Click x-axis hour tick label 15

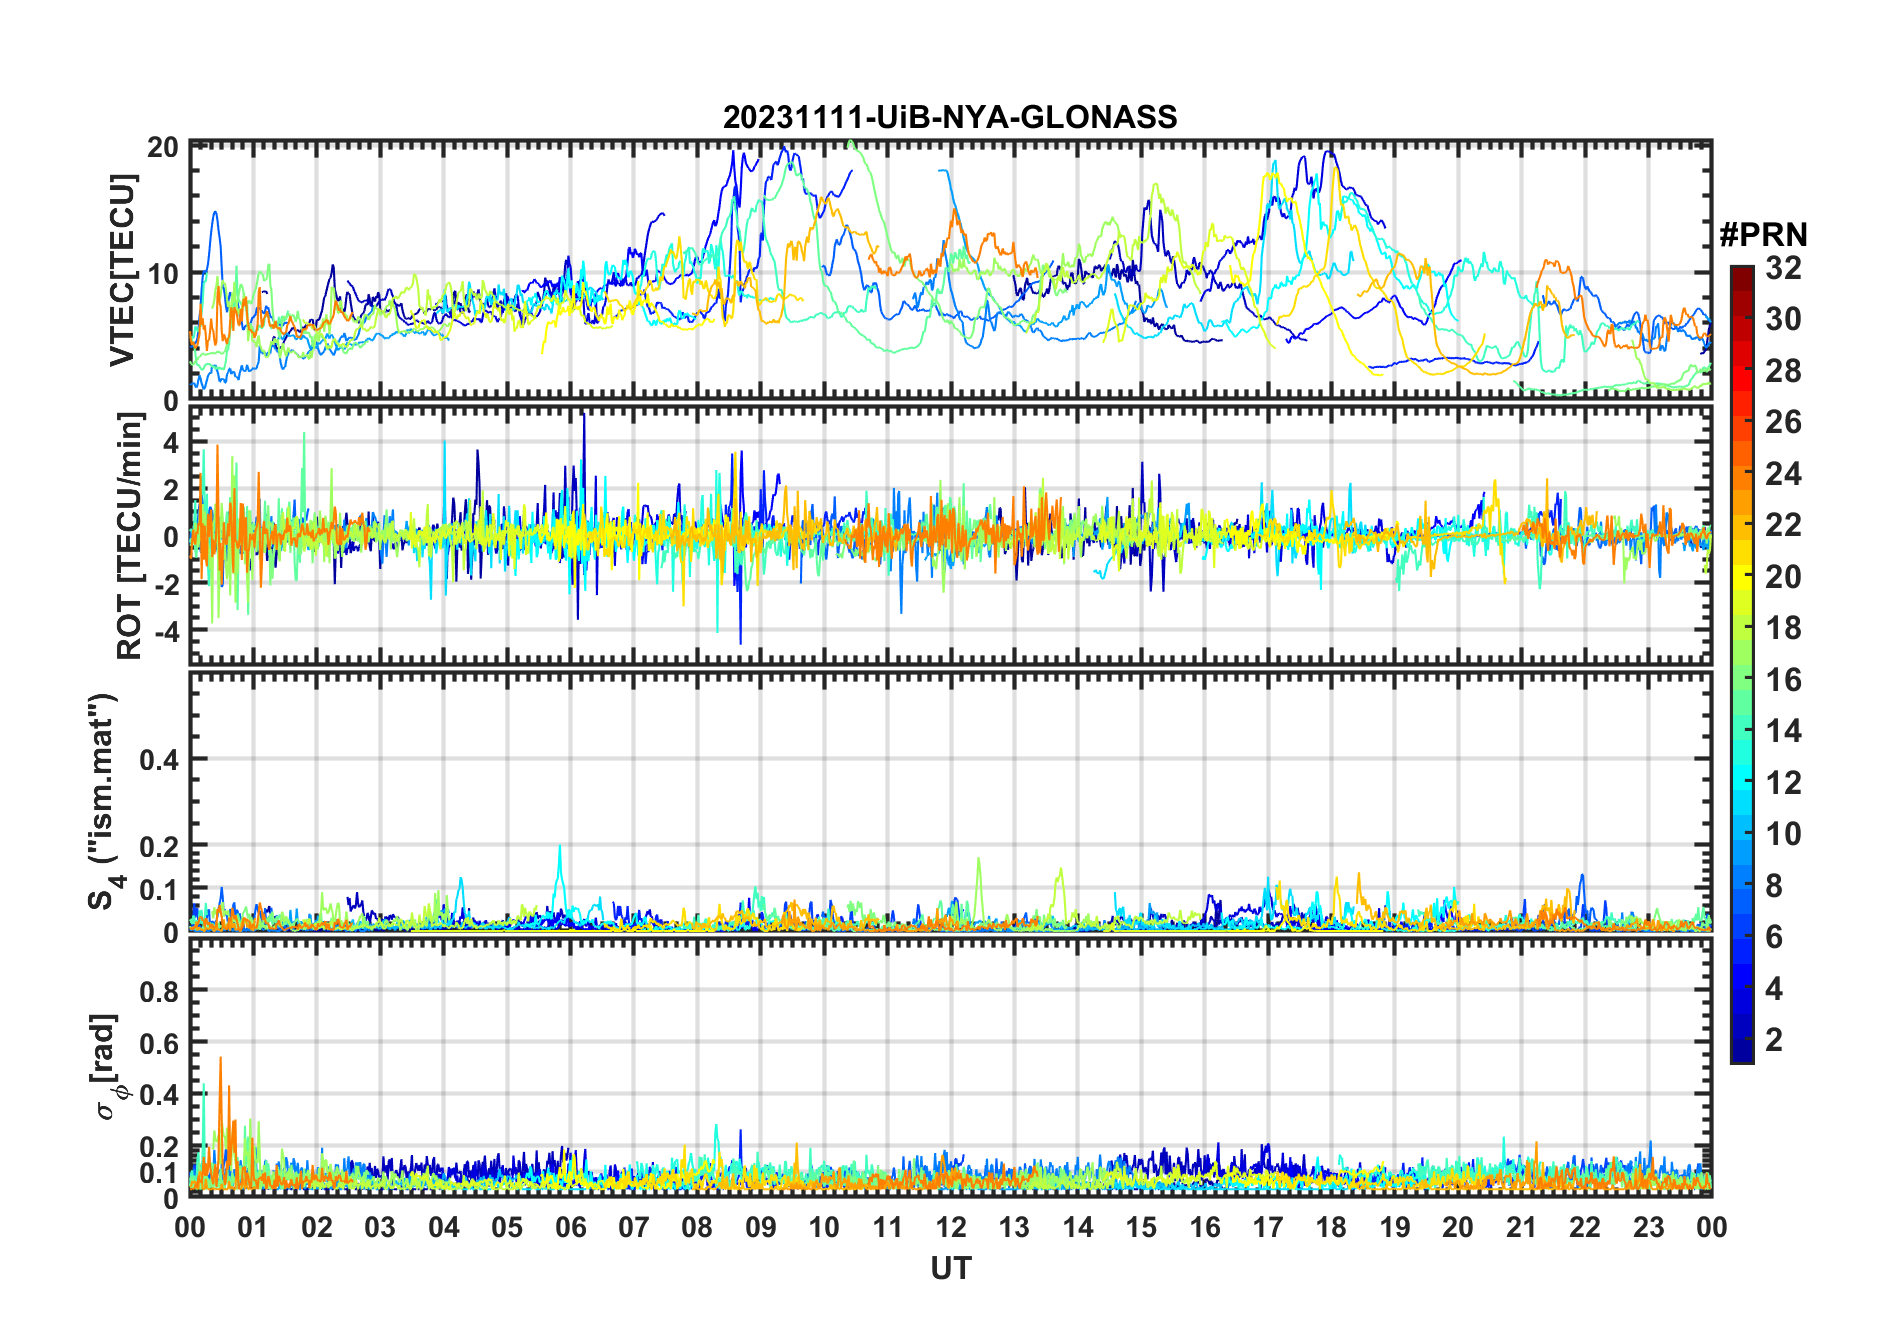[x=1141, y=1227]
